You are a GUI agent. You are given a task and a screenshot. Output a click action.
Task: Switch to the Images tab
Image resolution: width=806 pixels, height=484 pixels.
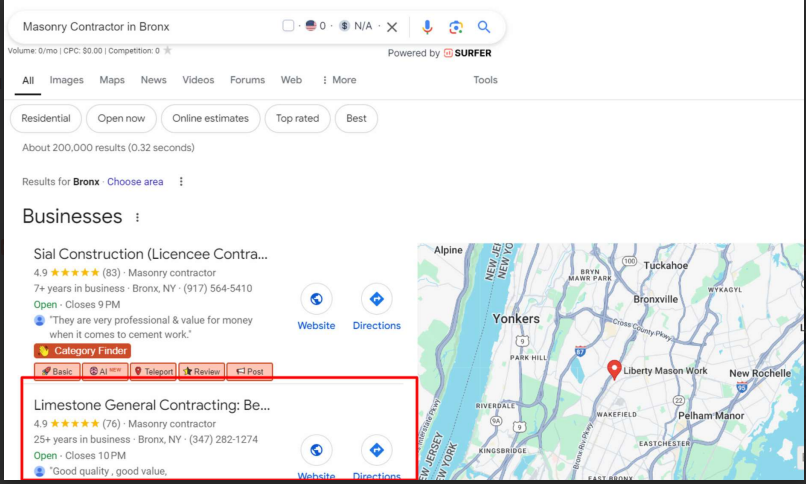(x=66, y=80)
